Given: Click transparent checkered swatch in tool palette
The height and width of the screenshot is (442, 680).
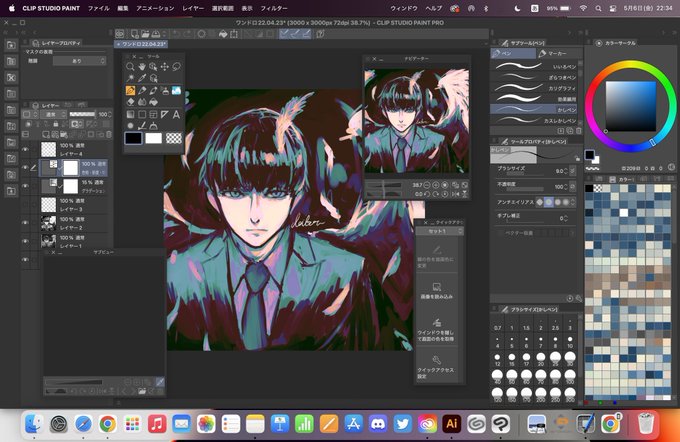Looking at the screenshot, I should 174,138.
